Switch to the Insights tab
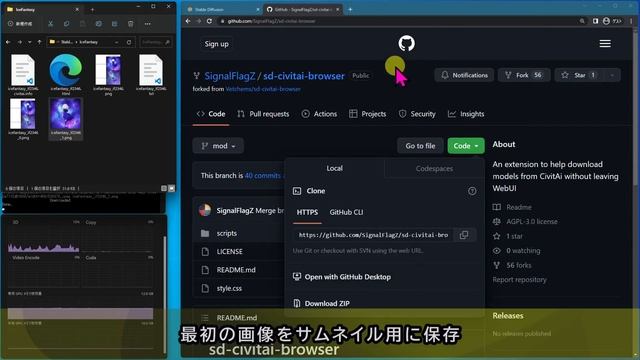This screenshot has height=360, width=640. click(x=466, y=114)
